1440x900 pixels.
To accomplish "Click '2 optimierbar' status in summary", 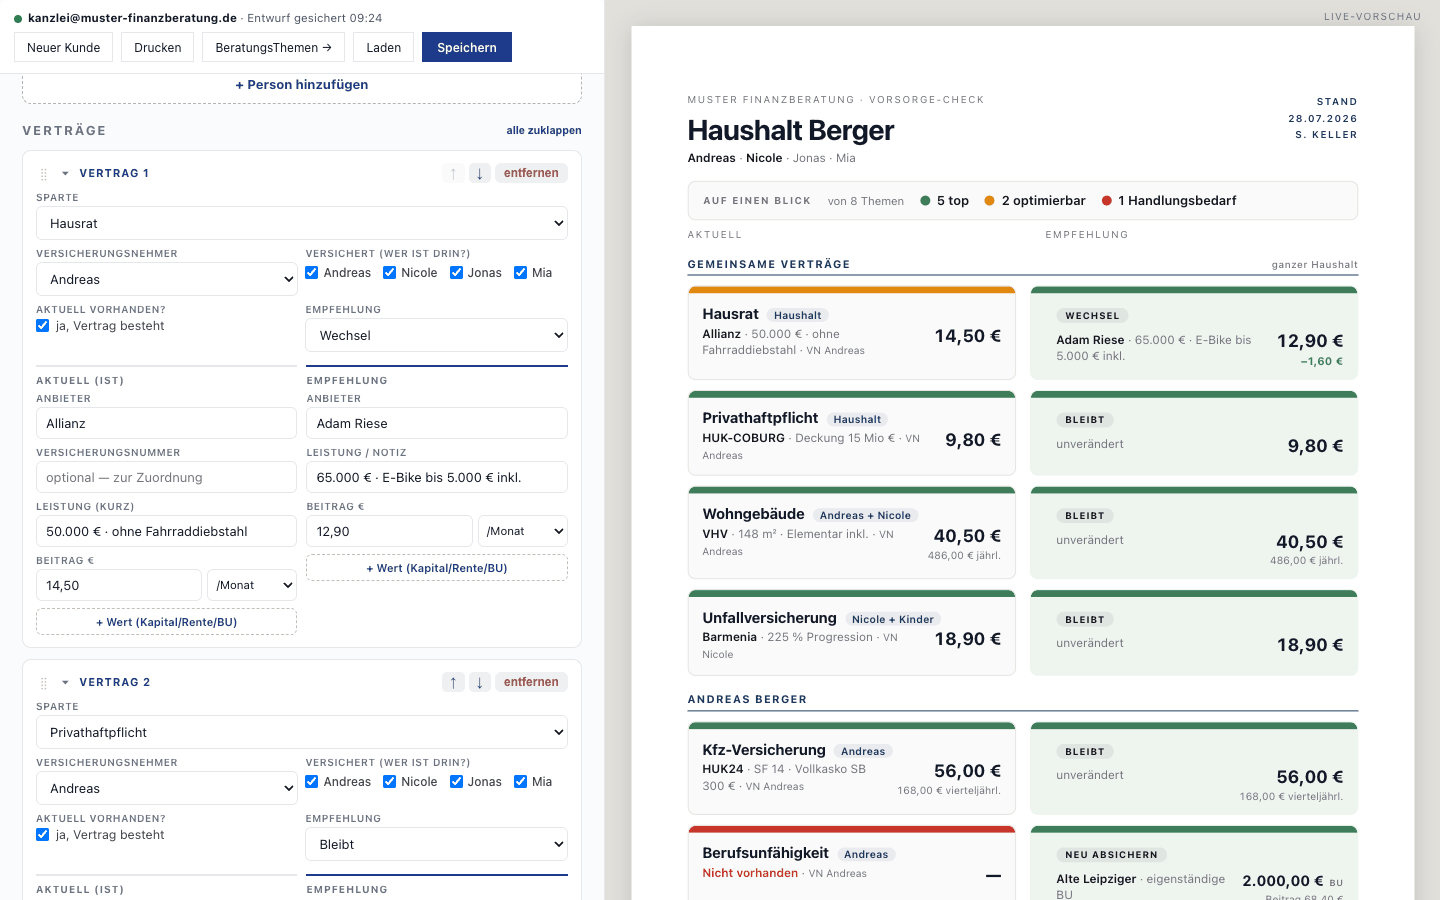I will click(1035, 201).
